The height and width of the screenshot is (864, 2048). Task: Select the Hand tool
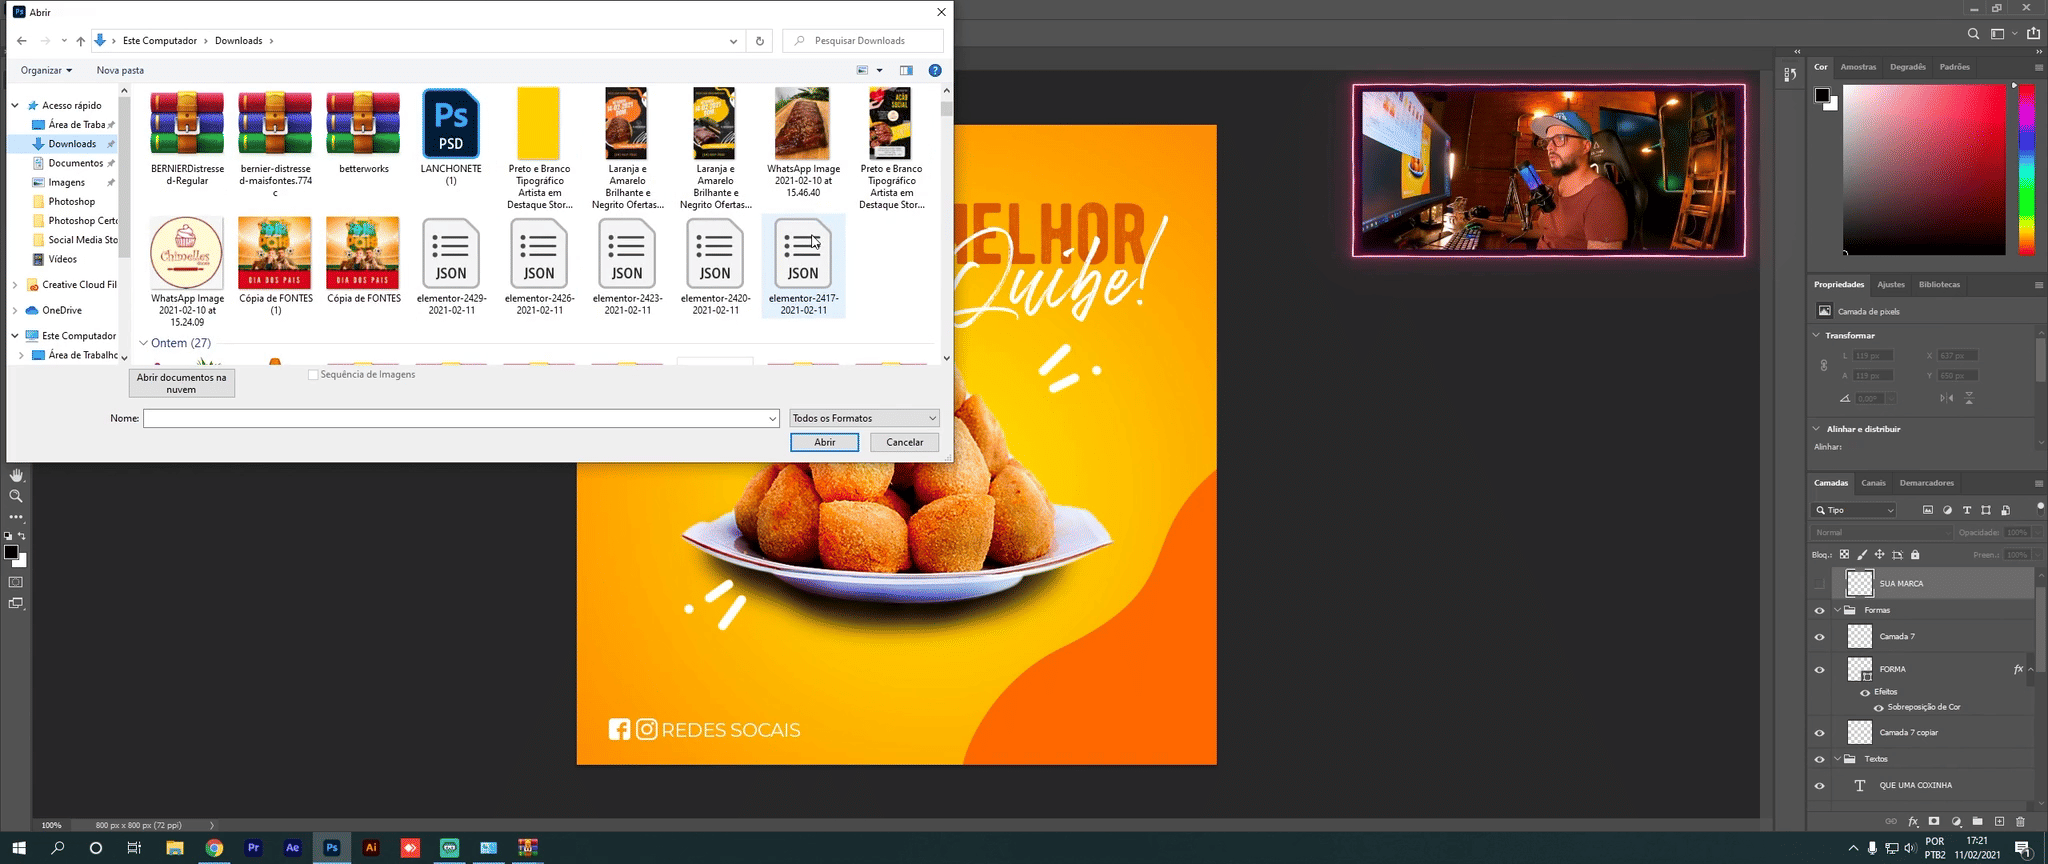16,476
